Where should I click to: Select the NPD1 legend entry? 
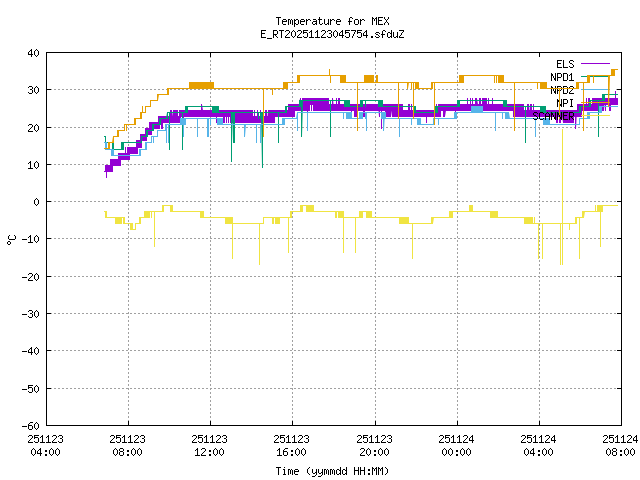click(x=562, y=77)
